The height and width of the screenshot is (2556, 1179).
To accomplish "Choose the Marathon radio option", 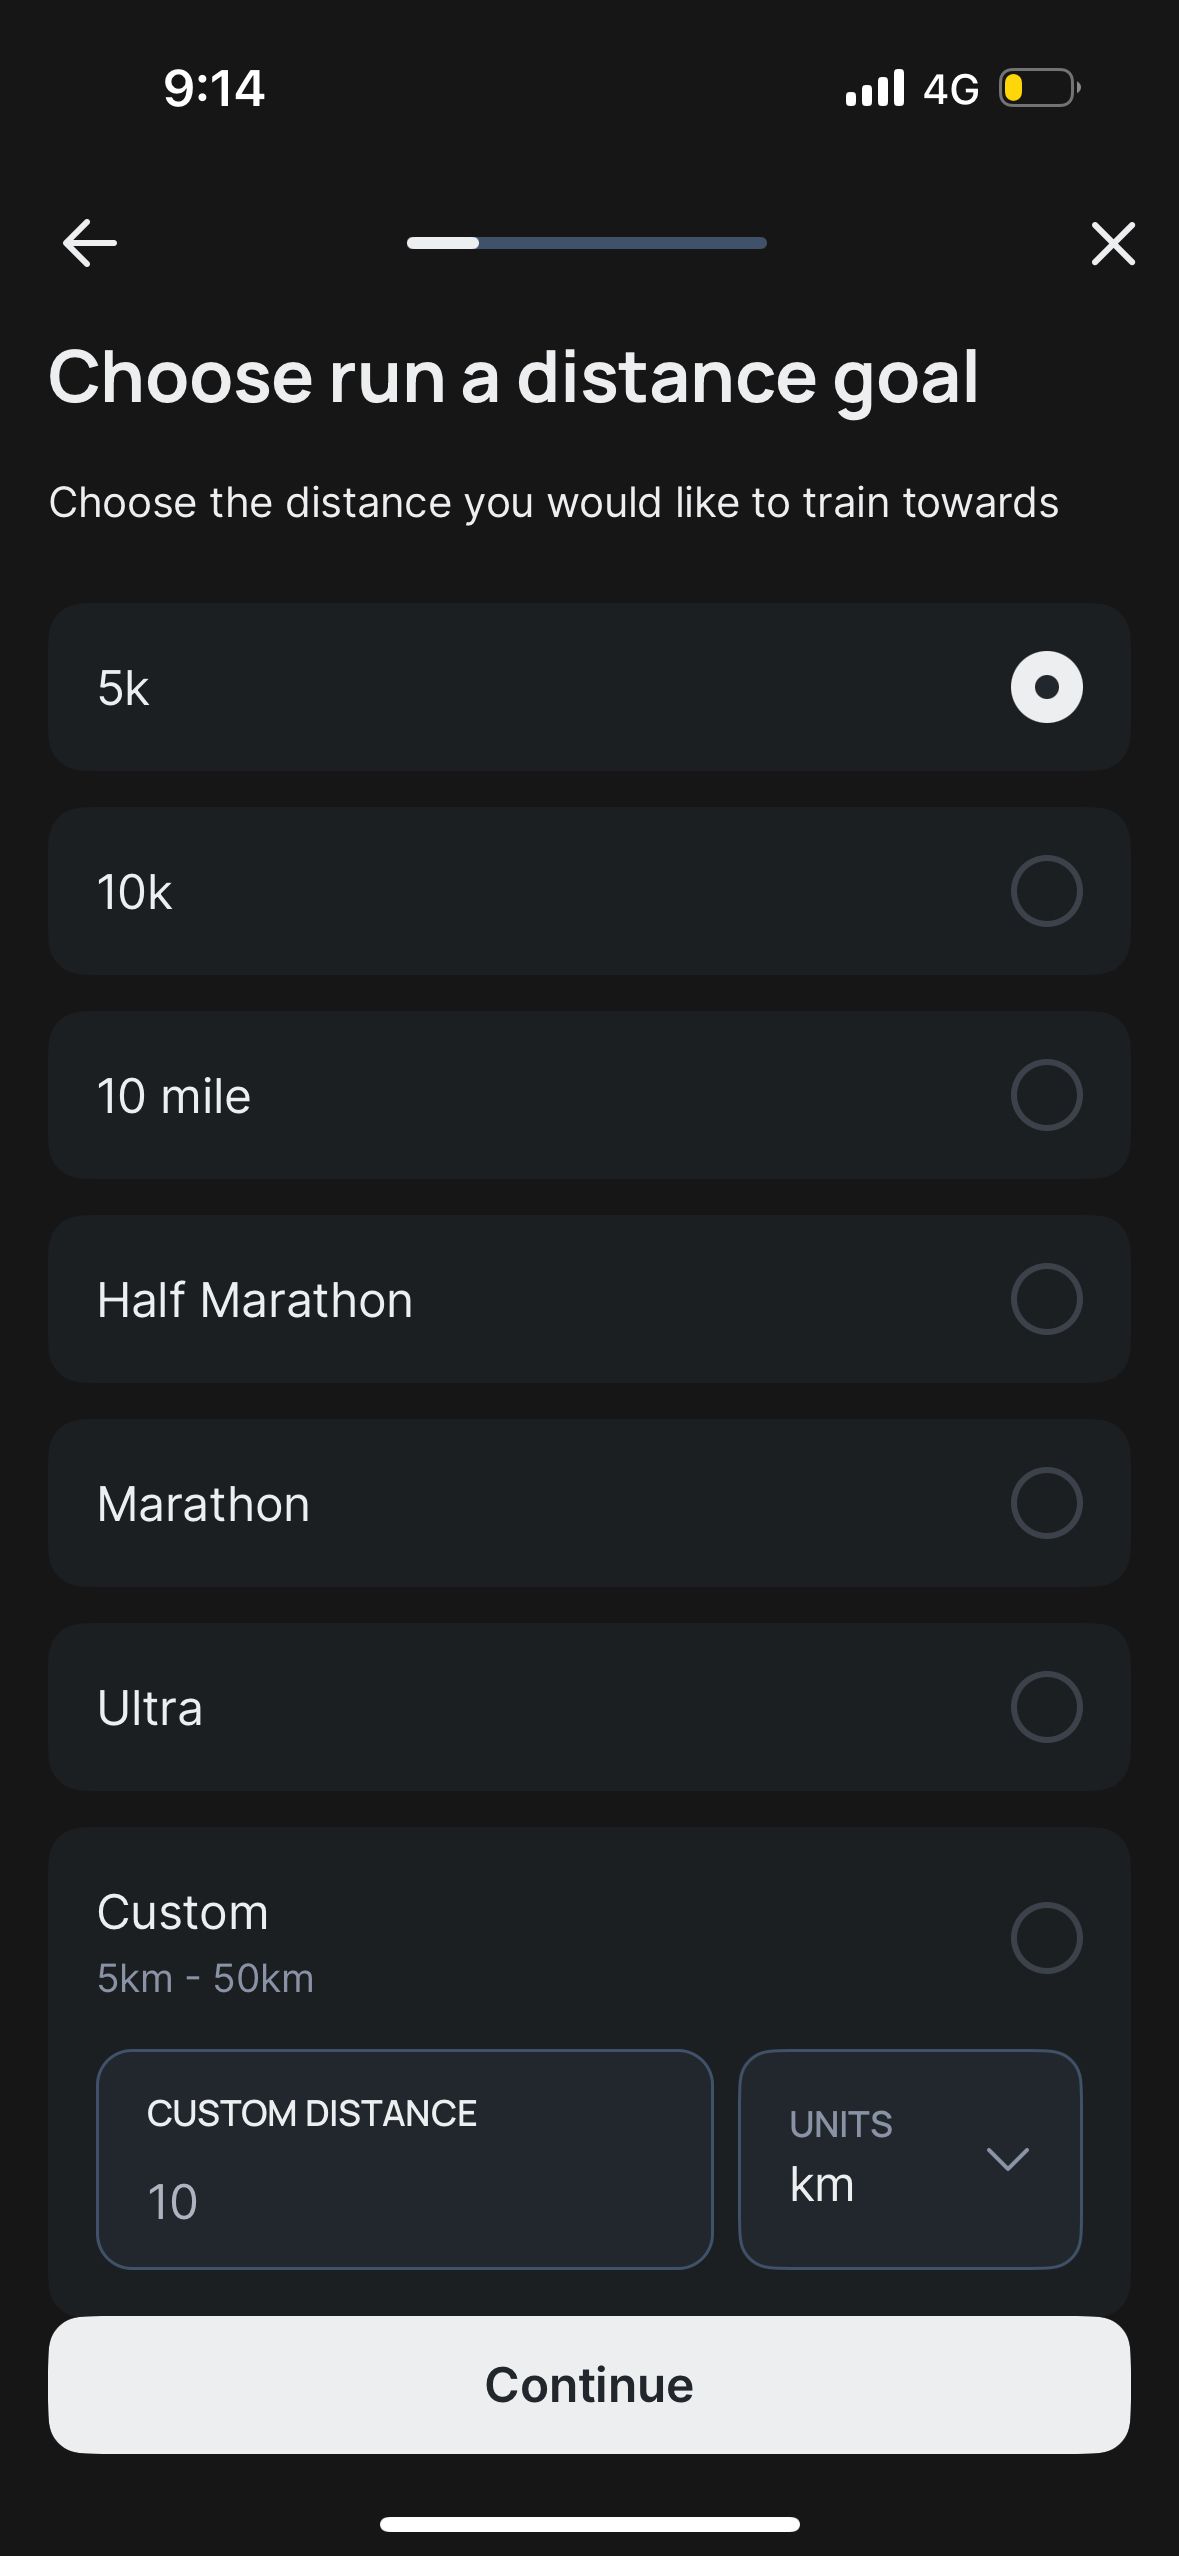I will coord(1046,1503).
